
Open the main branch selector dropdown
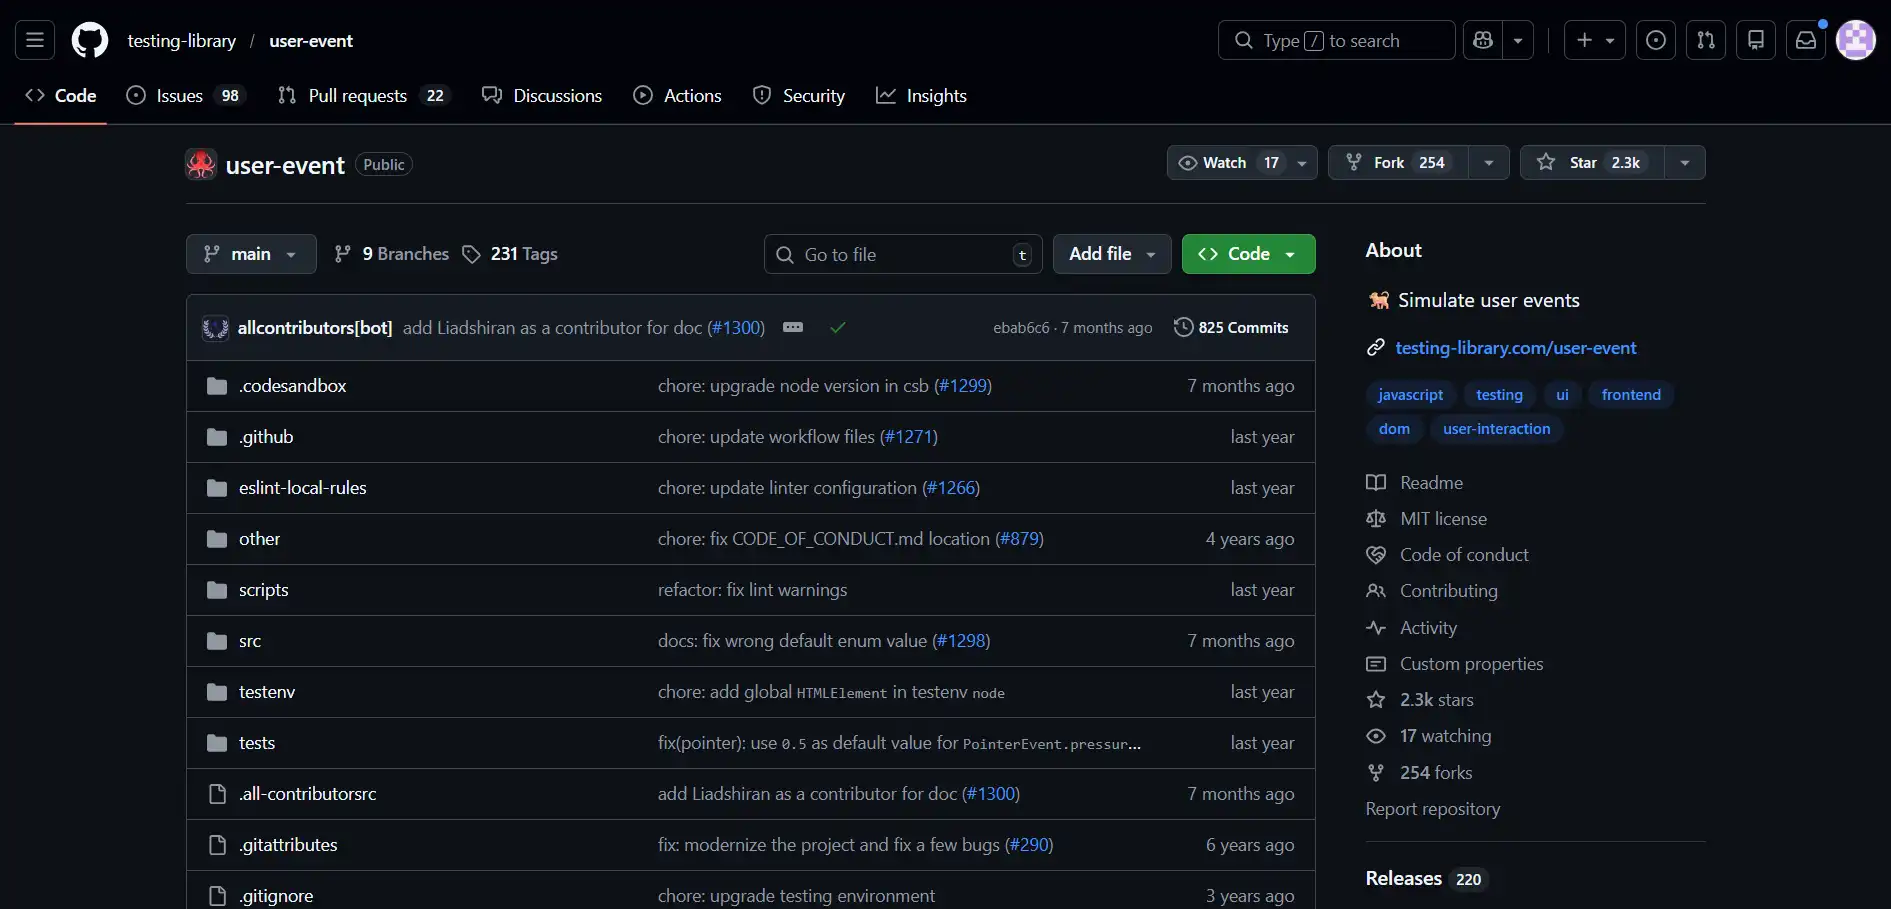pos(251,254)
